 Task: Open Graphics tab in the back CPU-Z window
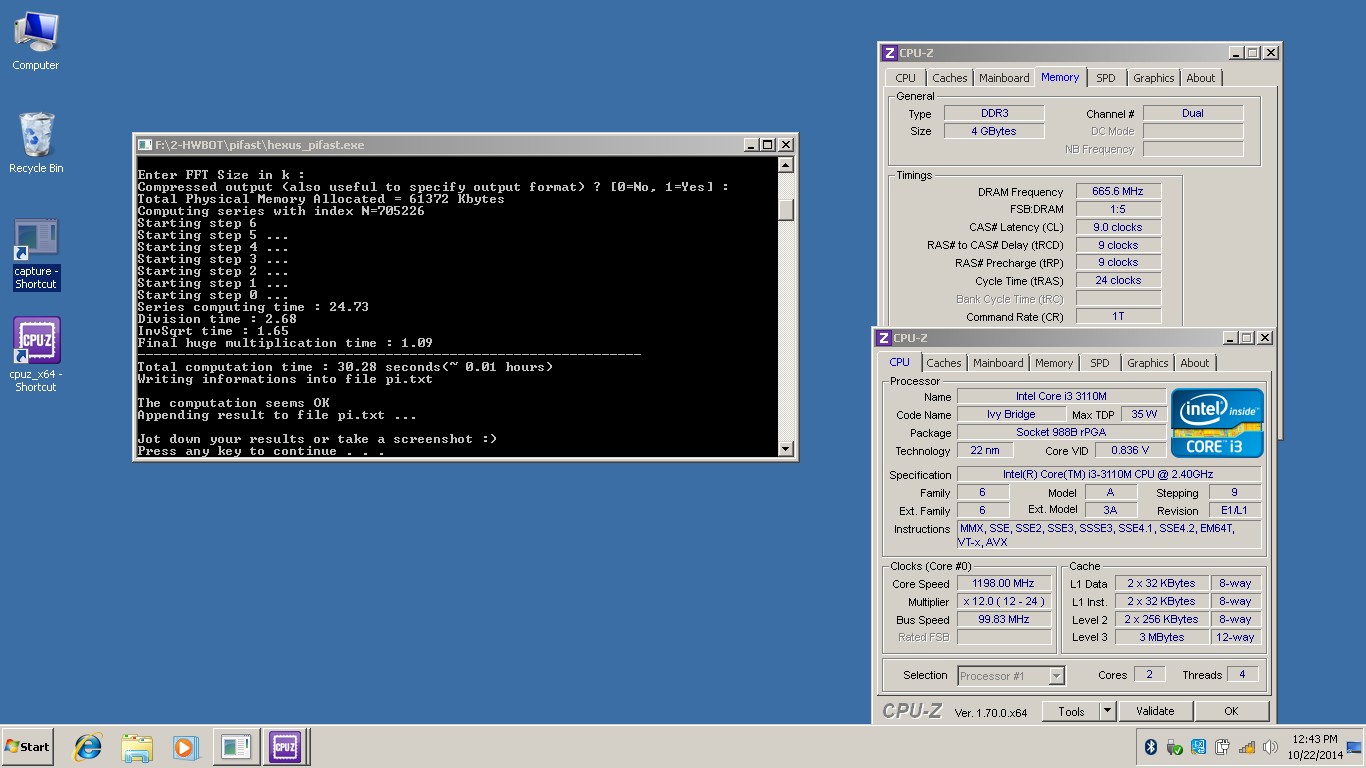1153,78
